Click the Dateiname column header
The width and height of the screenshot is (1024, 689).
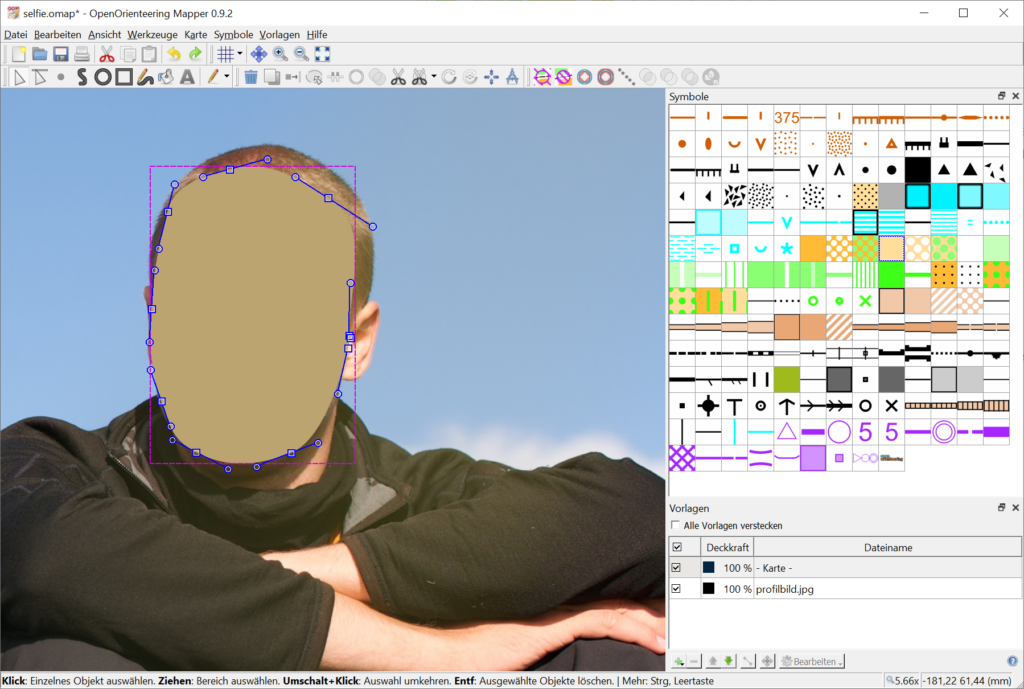click(x=887, y=547)
